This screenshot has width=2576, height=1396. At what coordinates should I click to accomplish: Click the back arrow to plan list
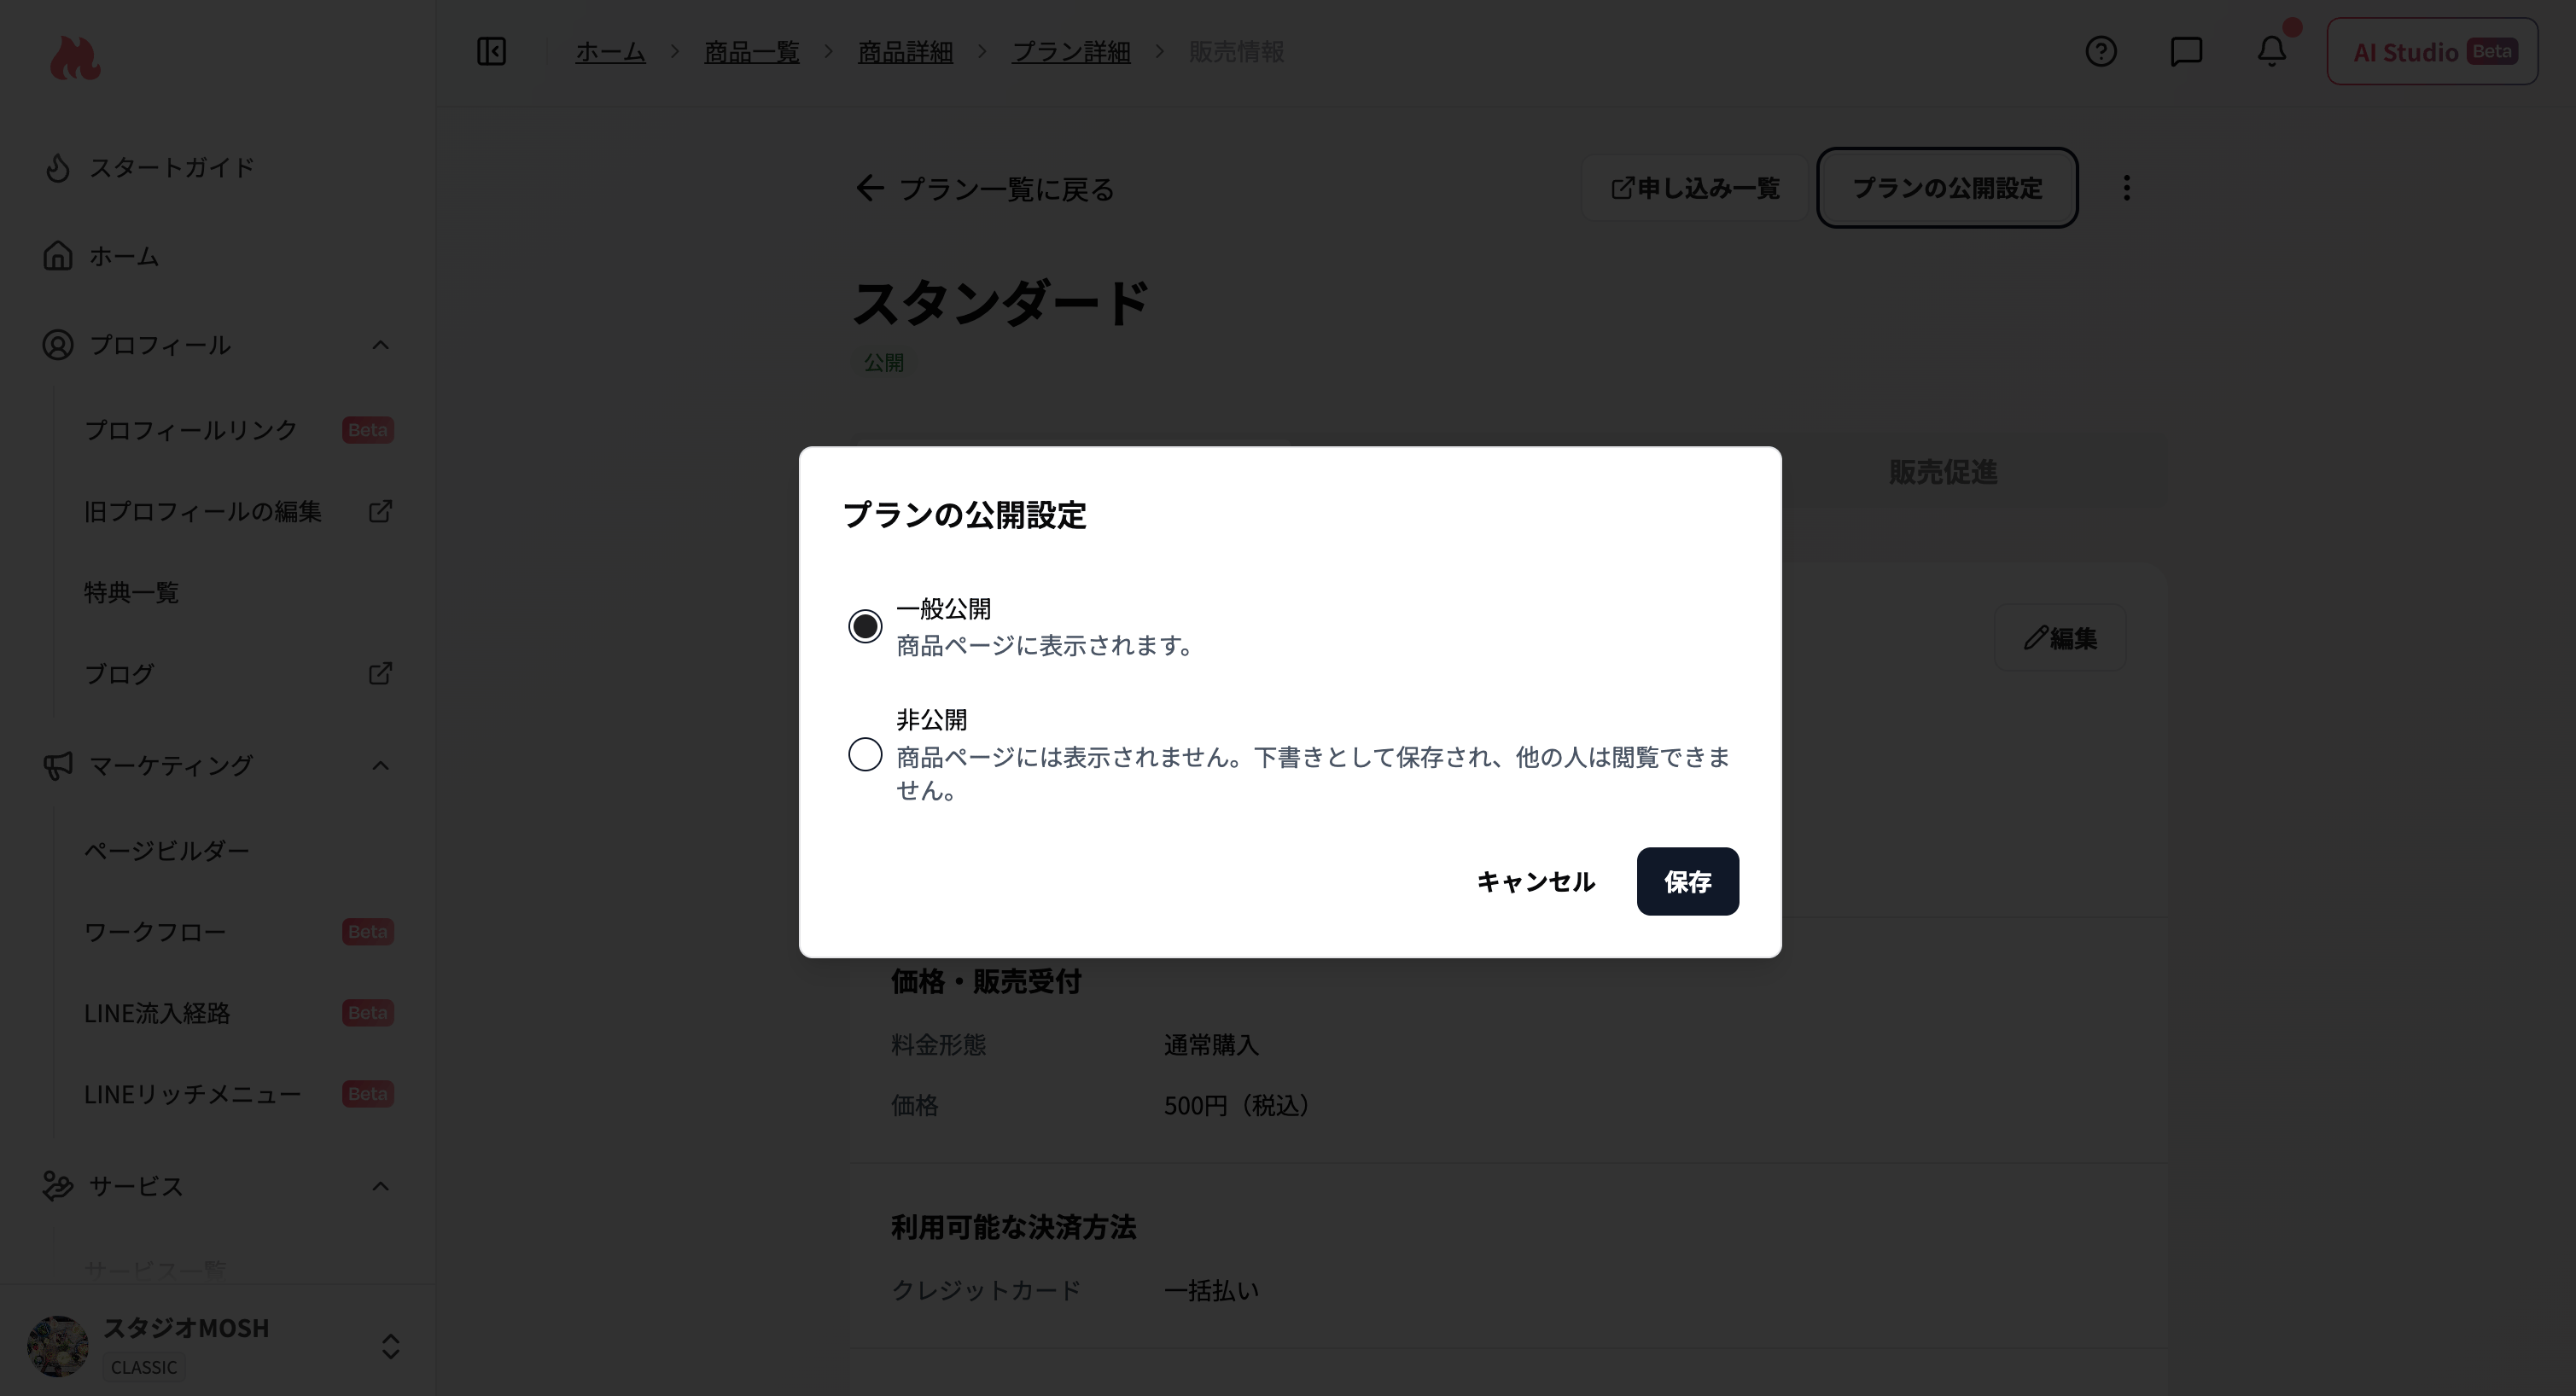(x=870, y=188)
